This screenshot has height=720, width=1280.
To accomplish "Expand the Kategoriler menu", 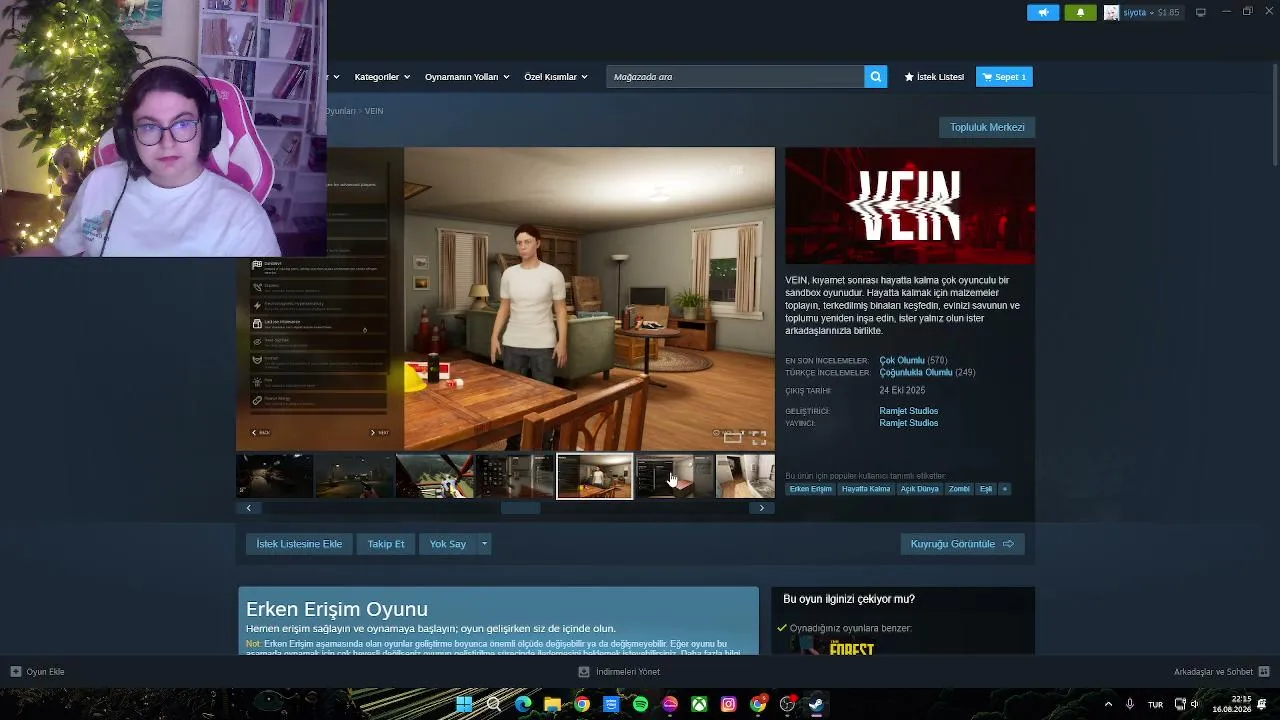I will pyautogui.click(x=381, y=77).
